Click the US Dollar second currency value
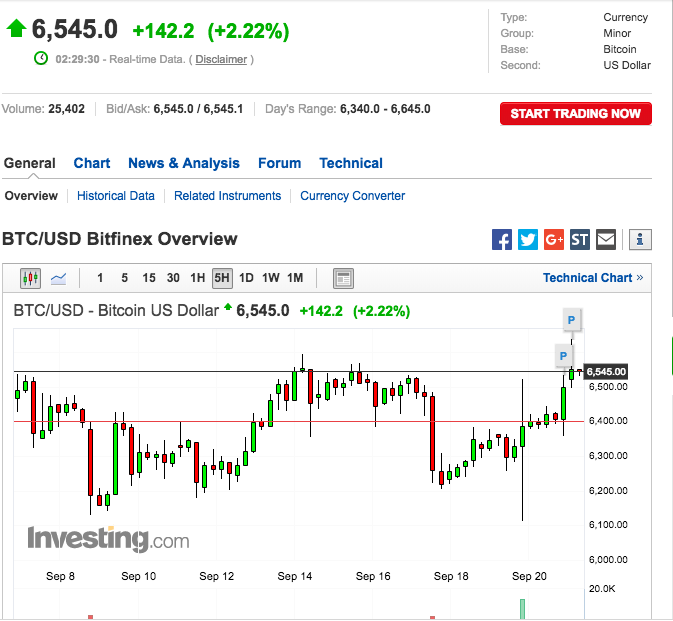Viewport: 673px width, 621px height. coord(627,66)
